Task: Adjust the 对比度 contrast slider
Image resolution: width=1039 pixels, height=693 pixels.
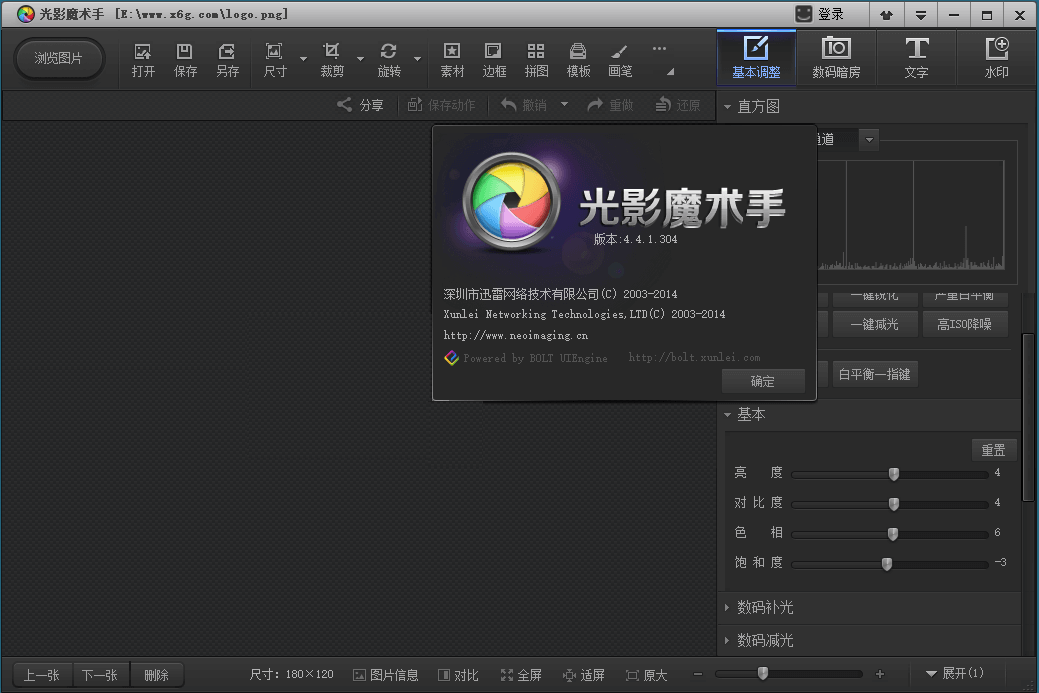Action: [894, 504]
